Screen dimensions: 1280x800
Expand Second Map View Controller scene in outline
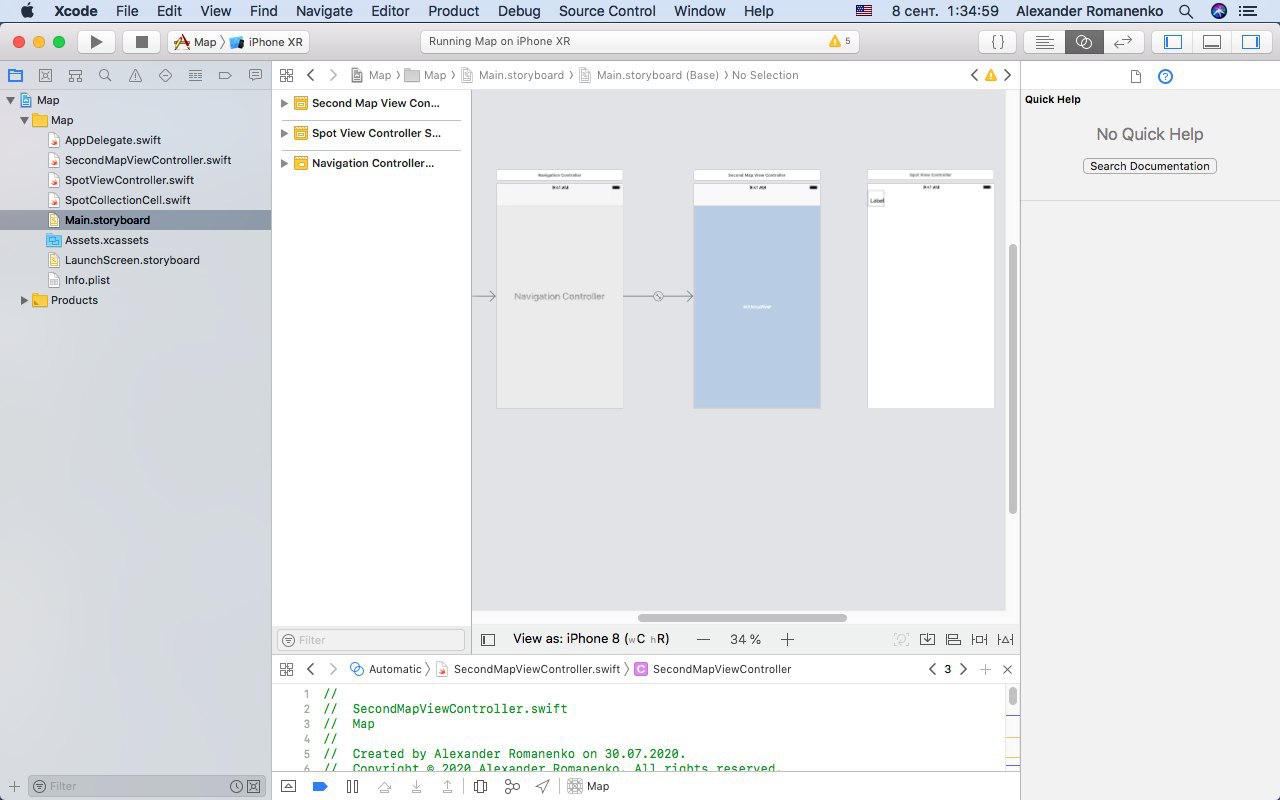pyautogui.click(x=284, y=103)
